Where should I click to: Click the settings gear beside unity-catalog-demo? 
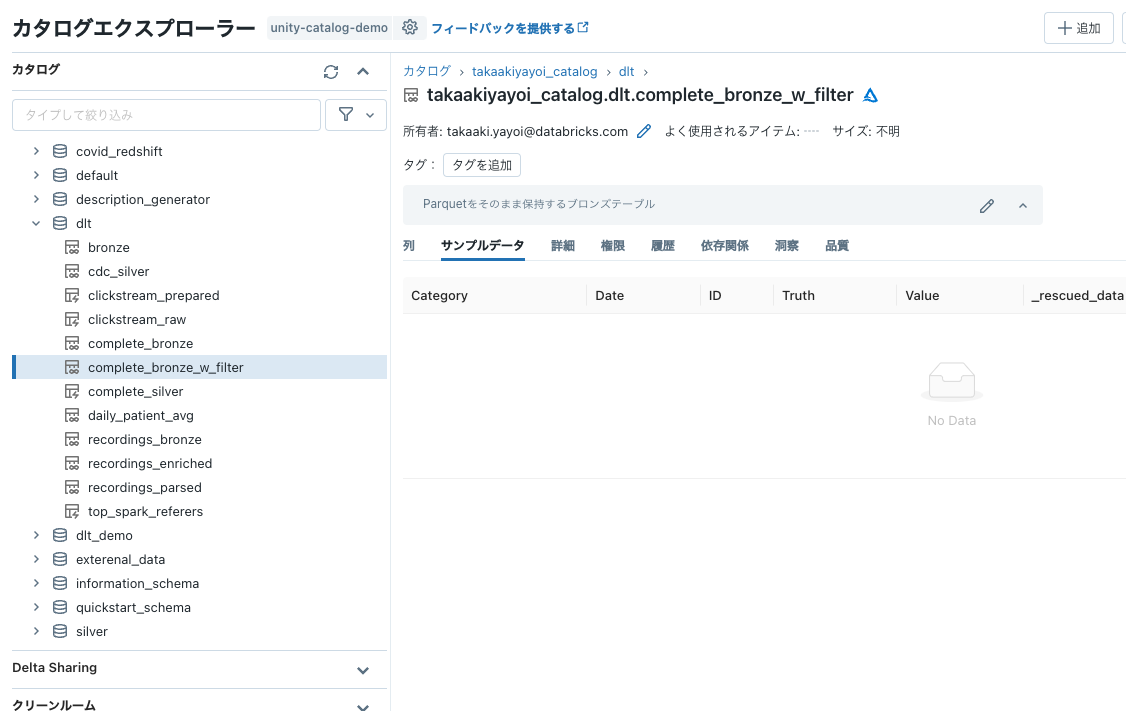click(x=410, y=27)
